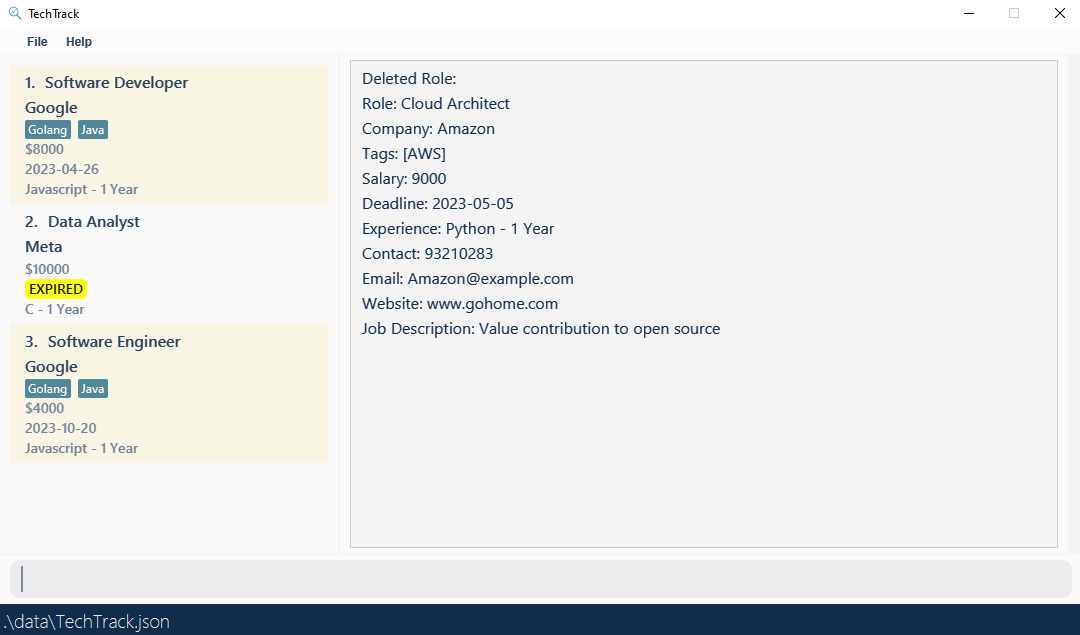The width and height of the screenshot is (1080, 635).
Task: Click Google under Software Developer
Action: tap(51, 108)
